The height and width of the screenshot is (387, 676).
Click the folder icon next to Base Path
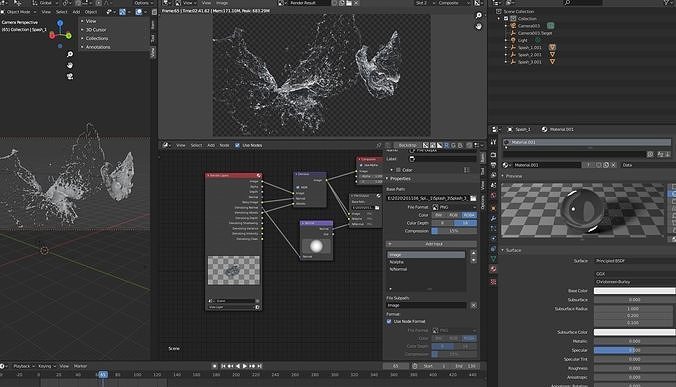(473, 198)
